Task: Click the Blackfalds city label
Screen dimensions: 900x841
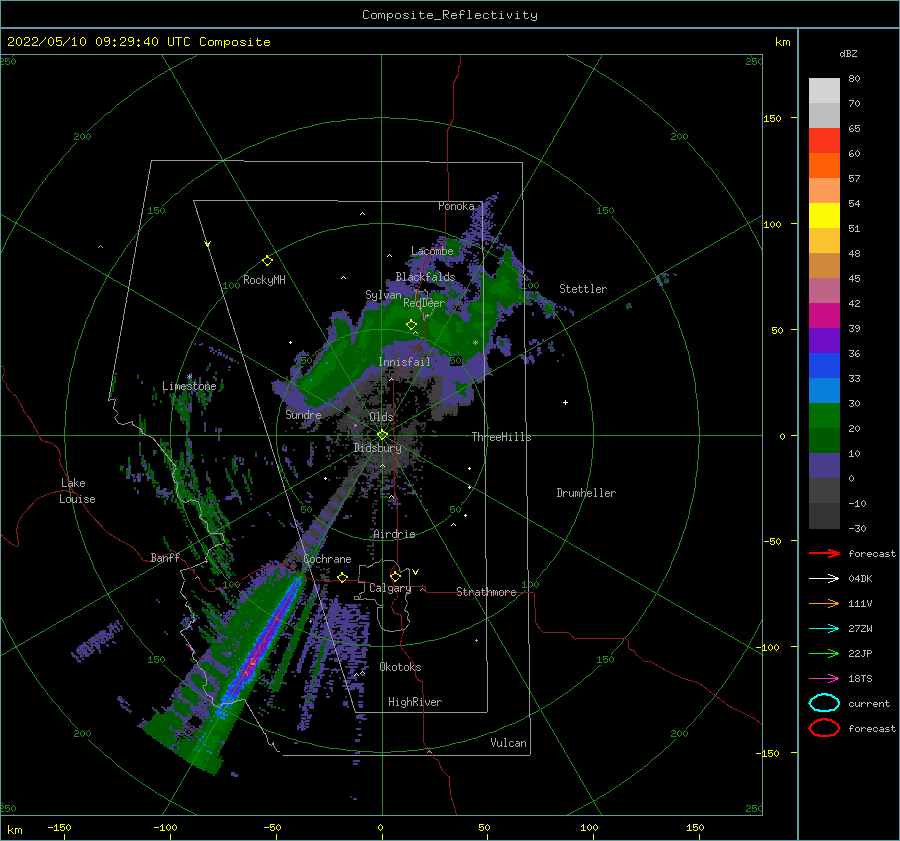Action: 425,277
